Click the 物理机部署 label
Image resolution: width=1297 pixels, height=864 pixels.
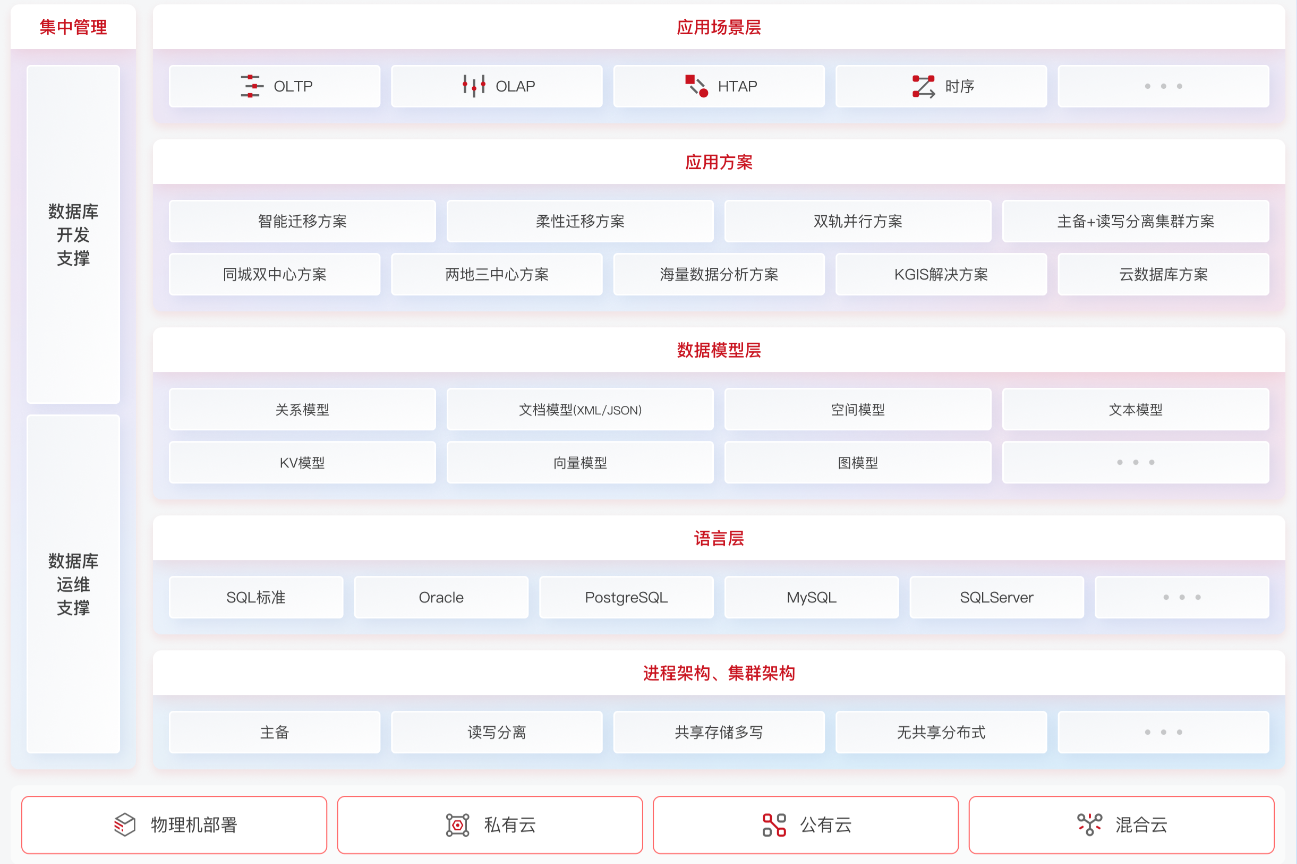194,825
